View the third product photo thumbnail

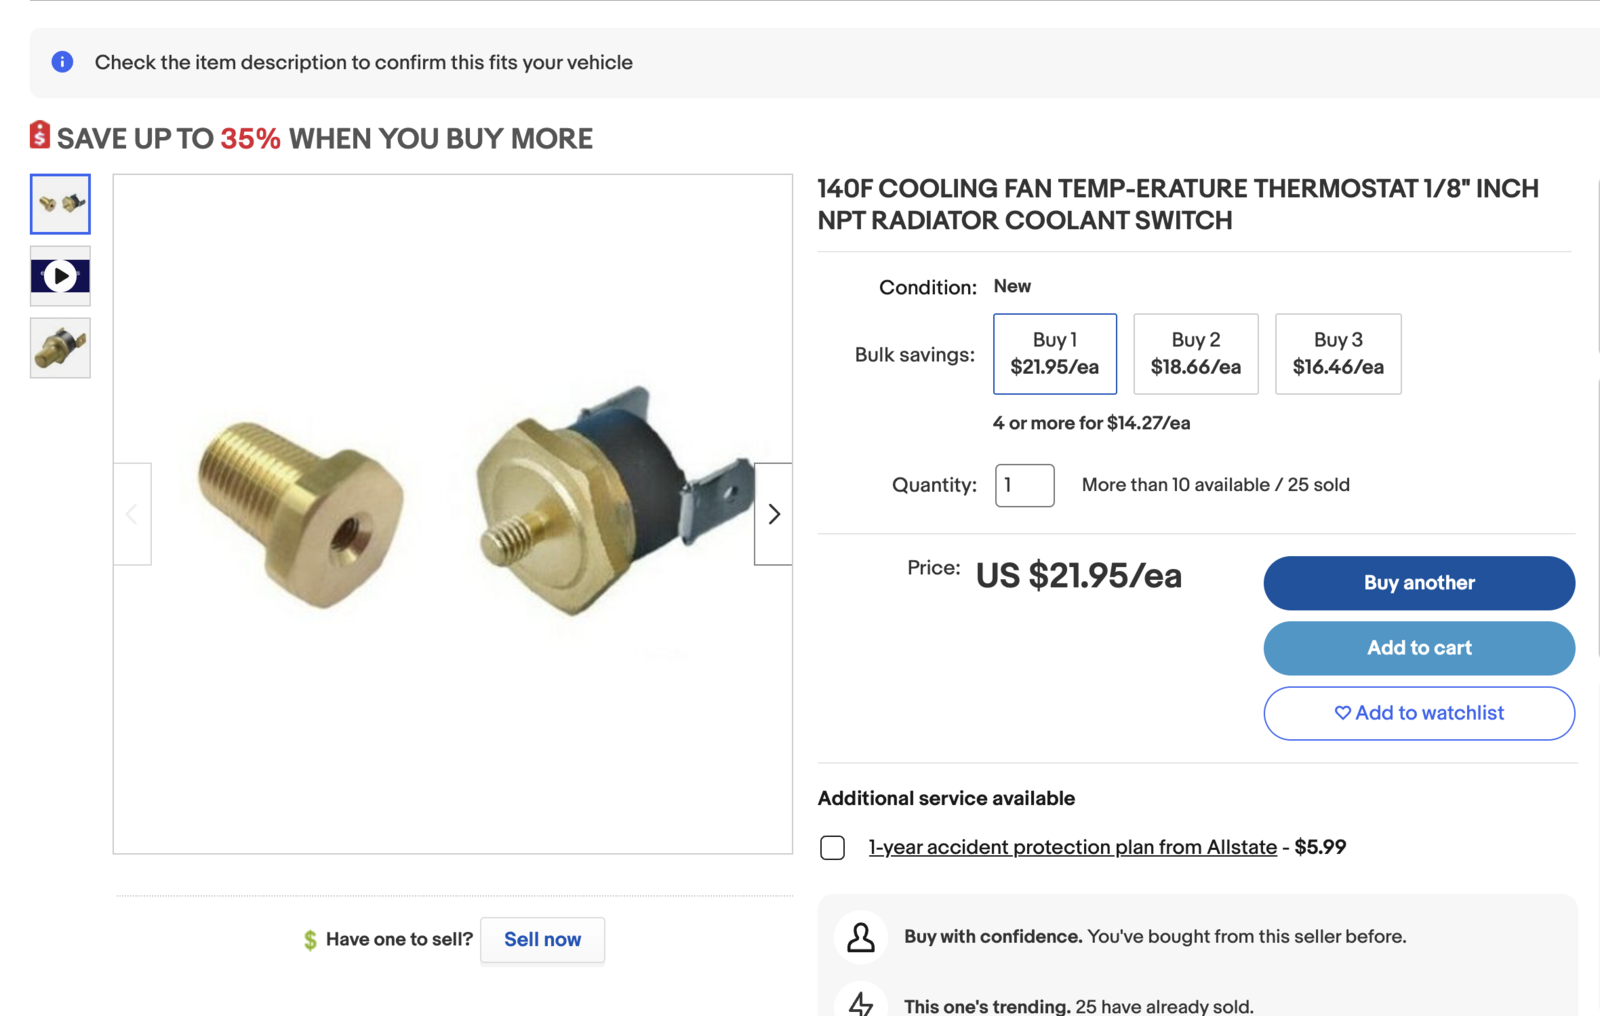60,348
